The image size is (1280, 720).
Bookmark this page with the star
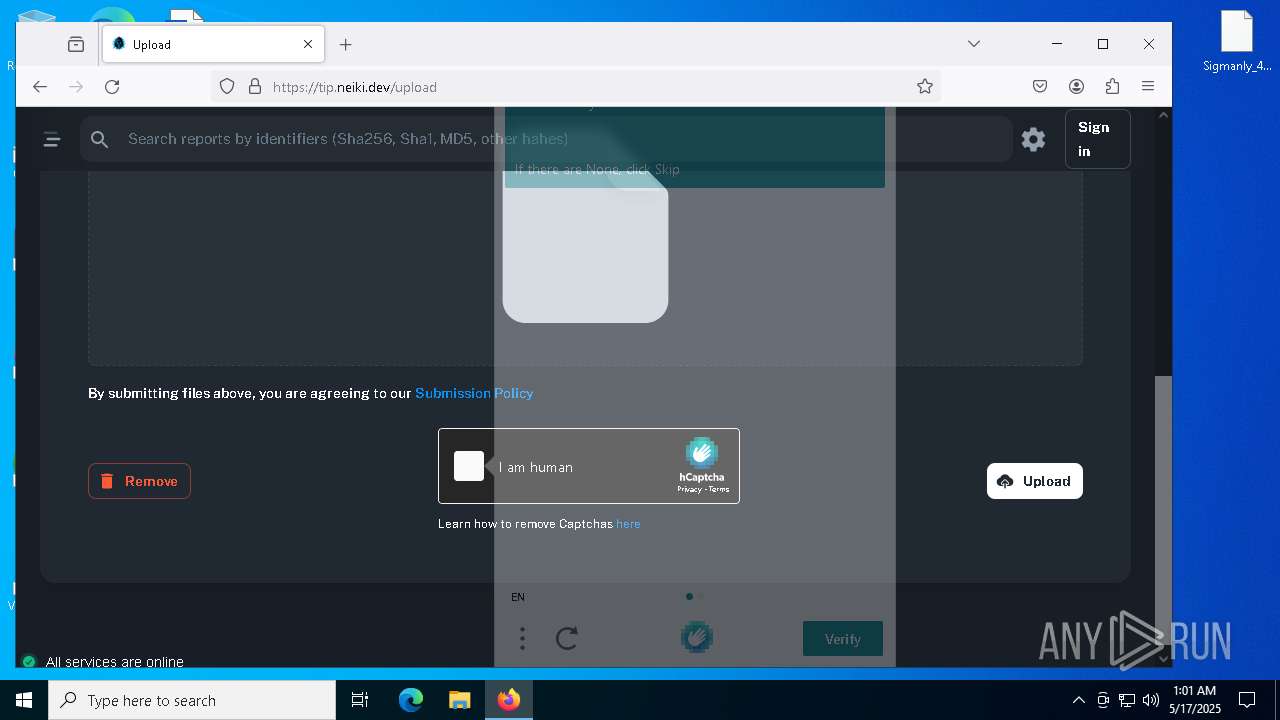925,87
